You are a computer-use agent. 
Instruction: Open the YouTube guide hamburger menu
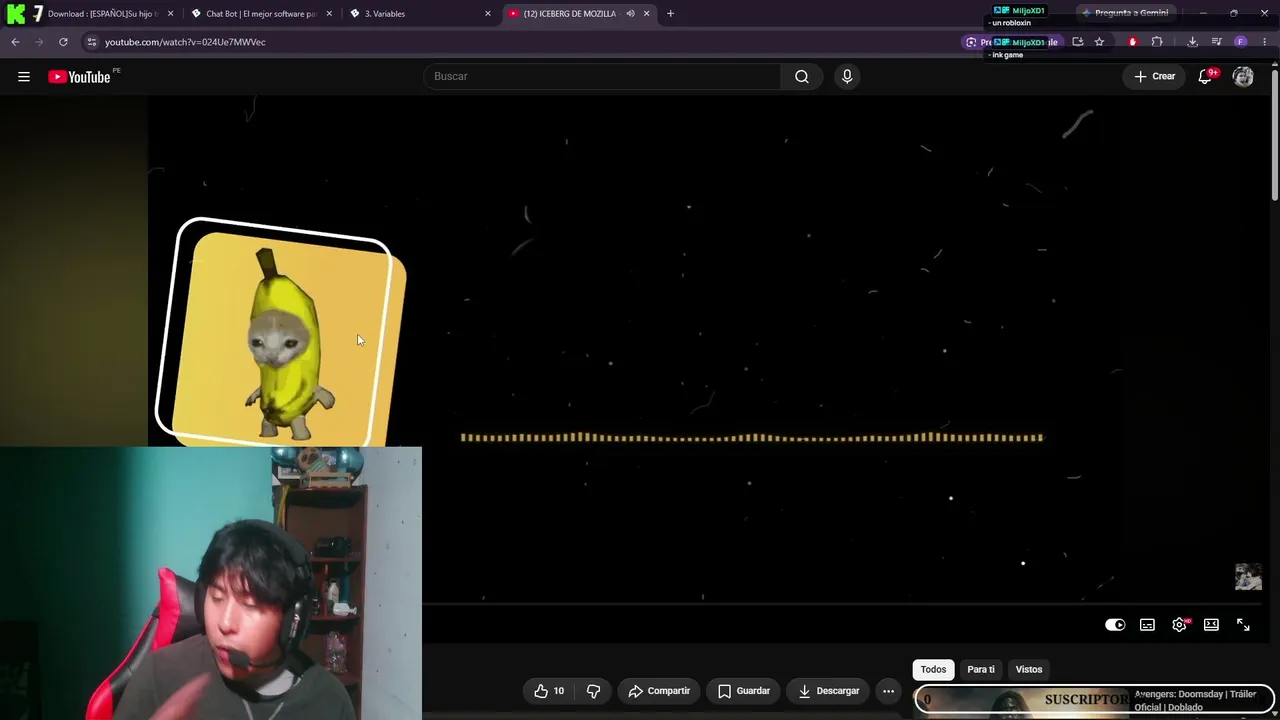(x=24, y=77)
